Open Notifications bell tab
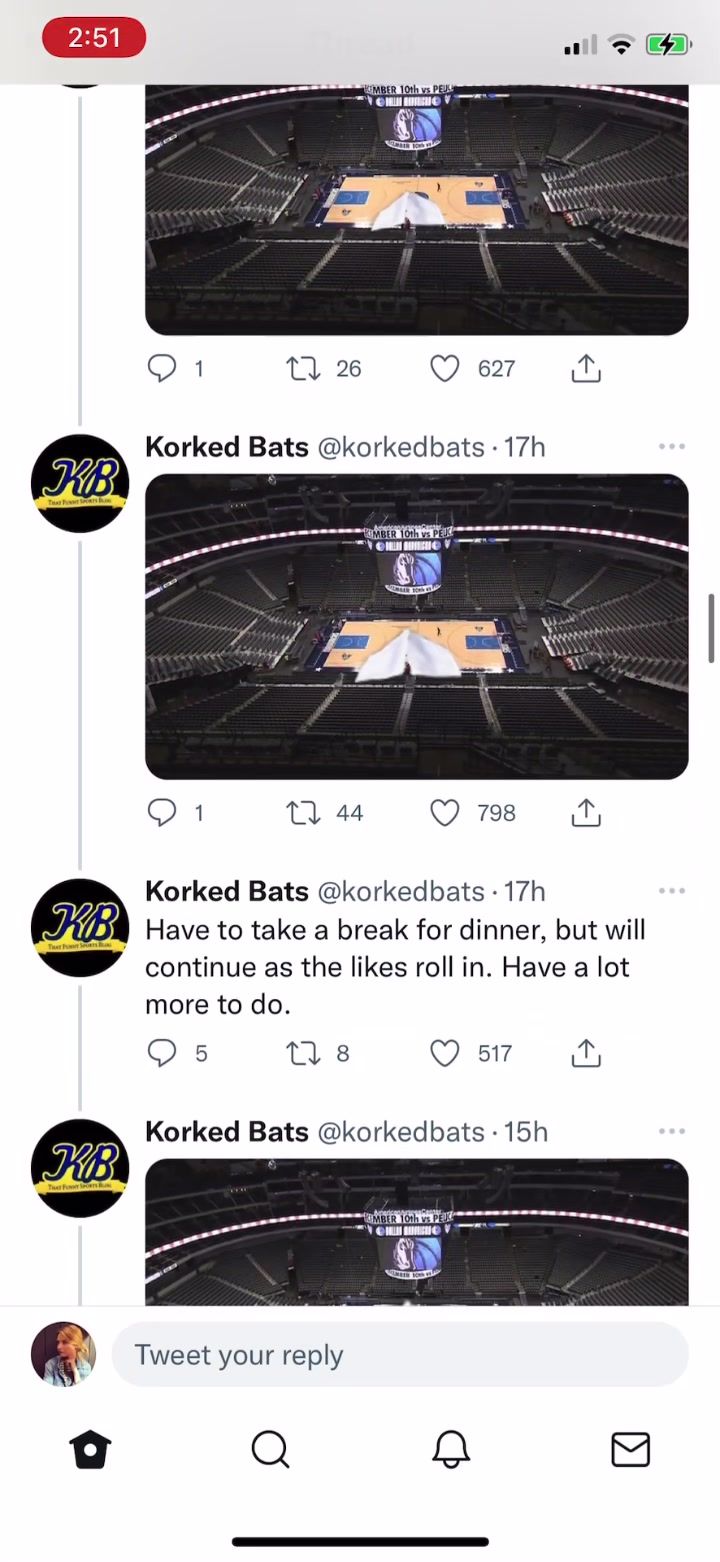The width and height of the screenshot is (720, 1562). click(450, 1449)
